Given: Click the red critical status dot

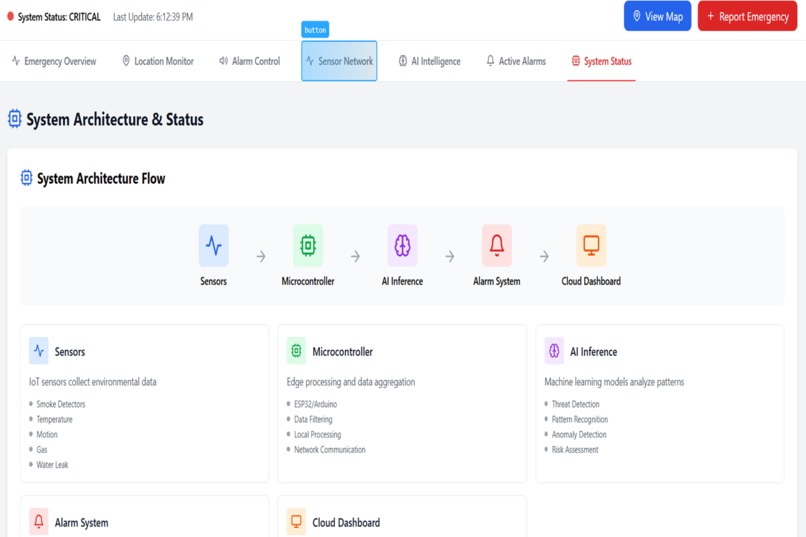Looking at the screenshot, I should coord(10,16).
